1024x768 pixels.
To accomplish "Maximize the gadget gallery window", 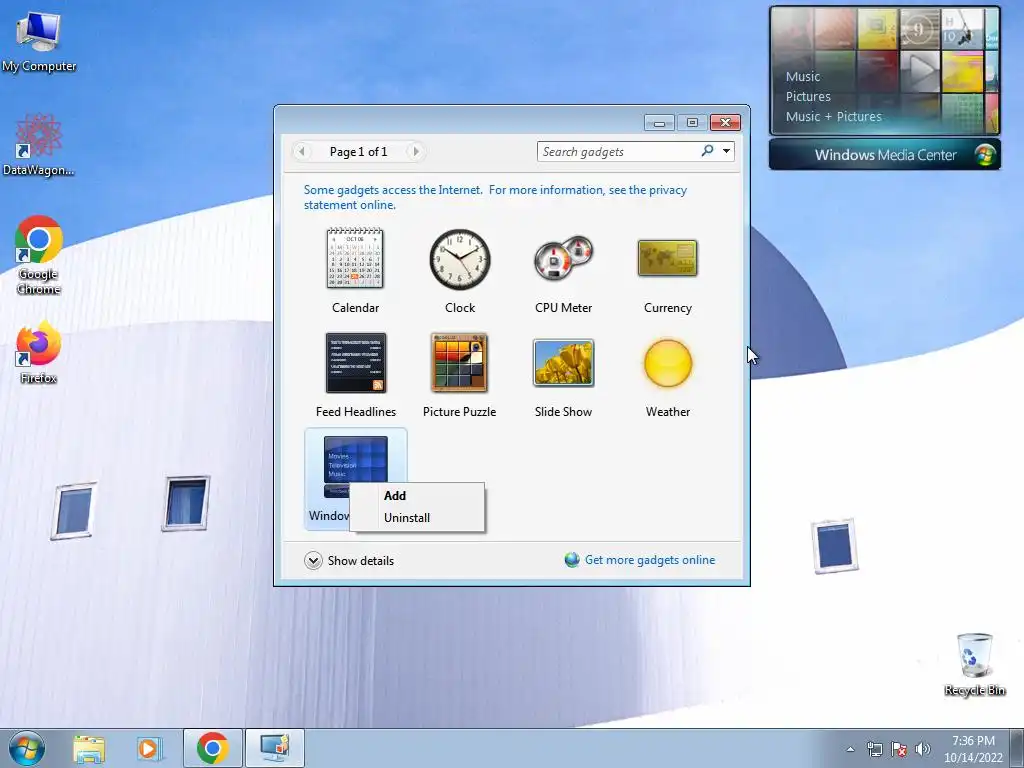I will (692, 123).
